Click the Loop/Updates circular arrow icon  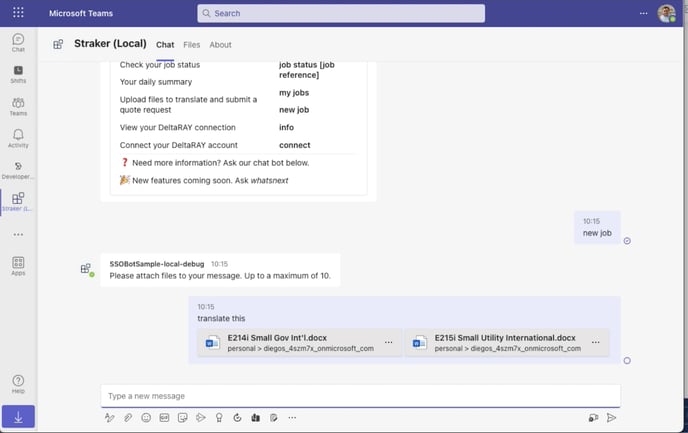coord(237,418)
